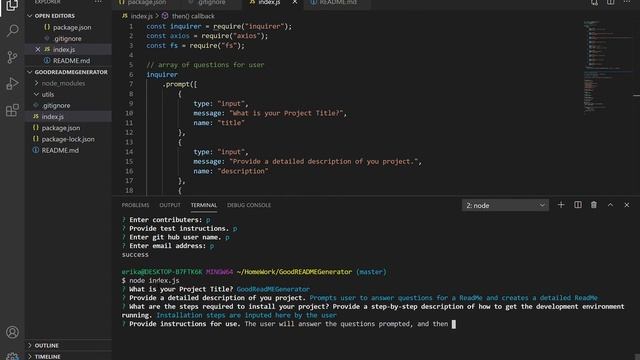This screenshot has height=360, width=640.
Task: Close index.js in Open Editors list
Action: pos(38,49)
